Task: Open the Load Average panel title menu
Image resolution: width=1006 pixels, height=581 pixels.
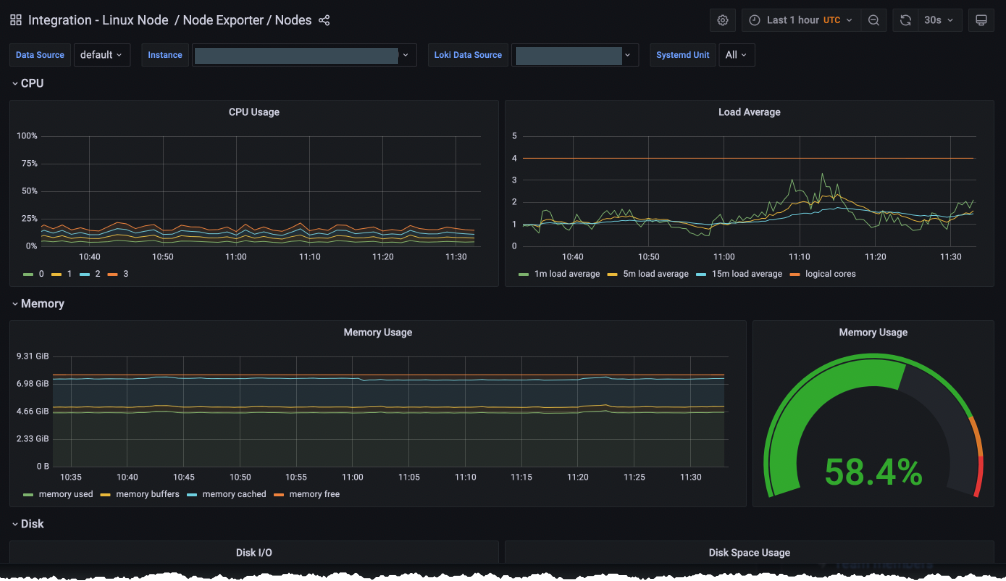Action: click(x=749, y=111)
